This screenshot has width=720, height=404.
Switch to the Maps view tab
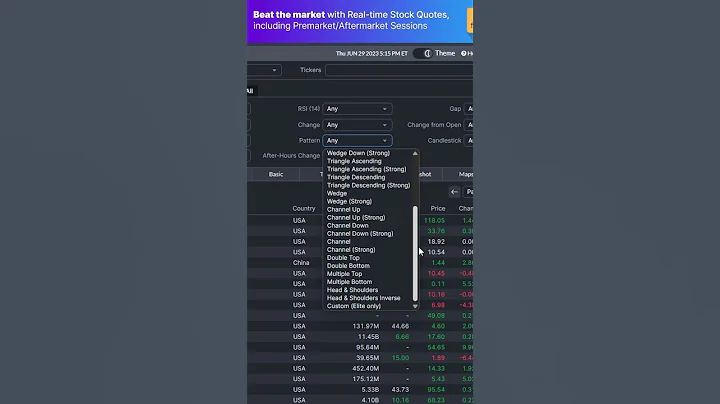point(465,174)
